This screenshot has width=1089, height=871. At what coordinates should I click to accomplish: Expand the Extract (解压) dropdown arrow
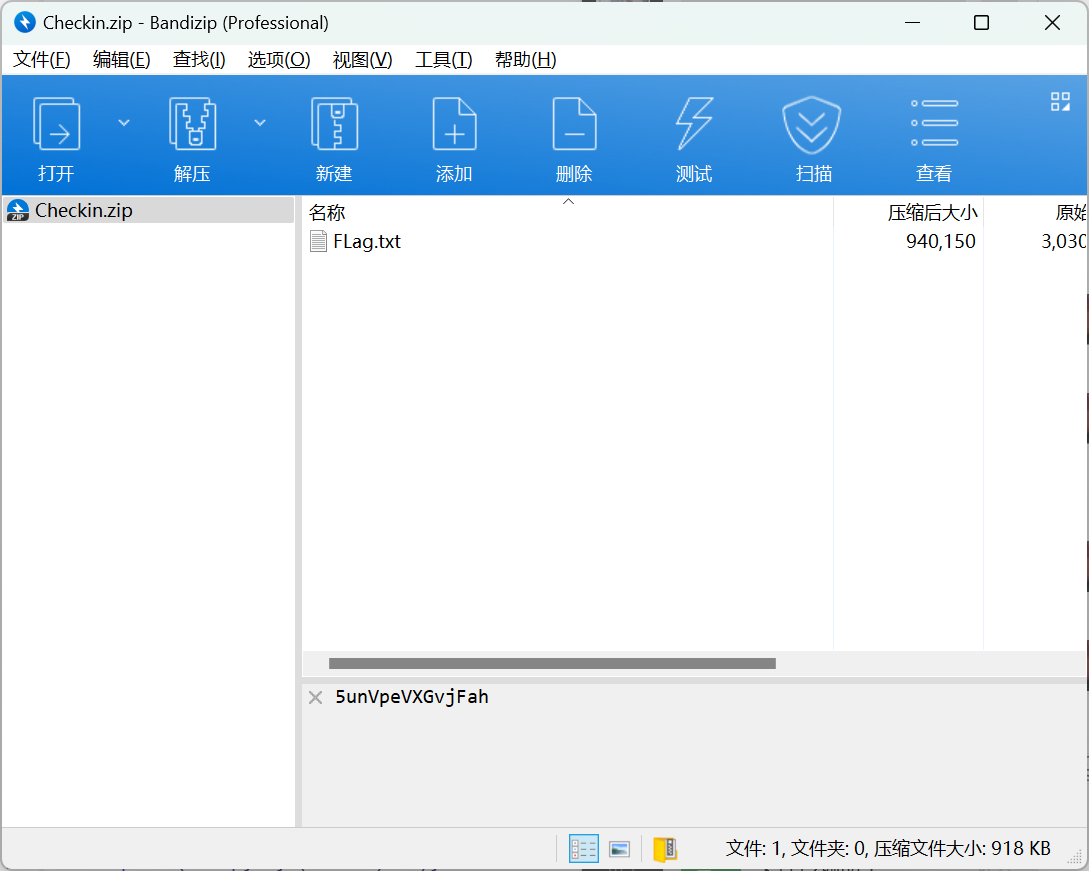point(260,123)
